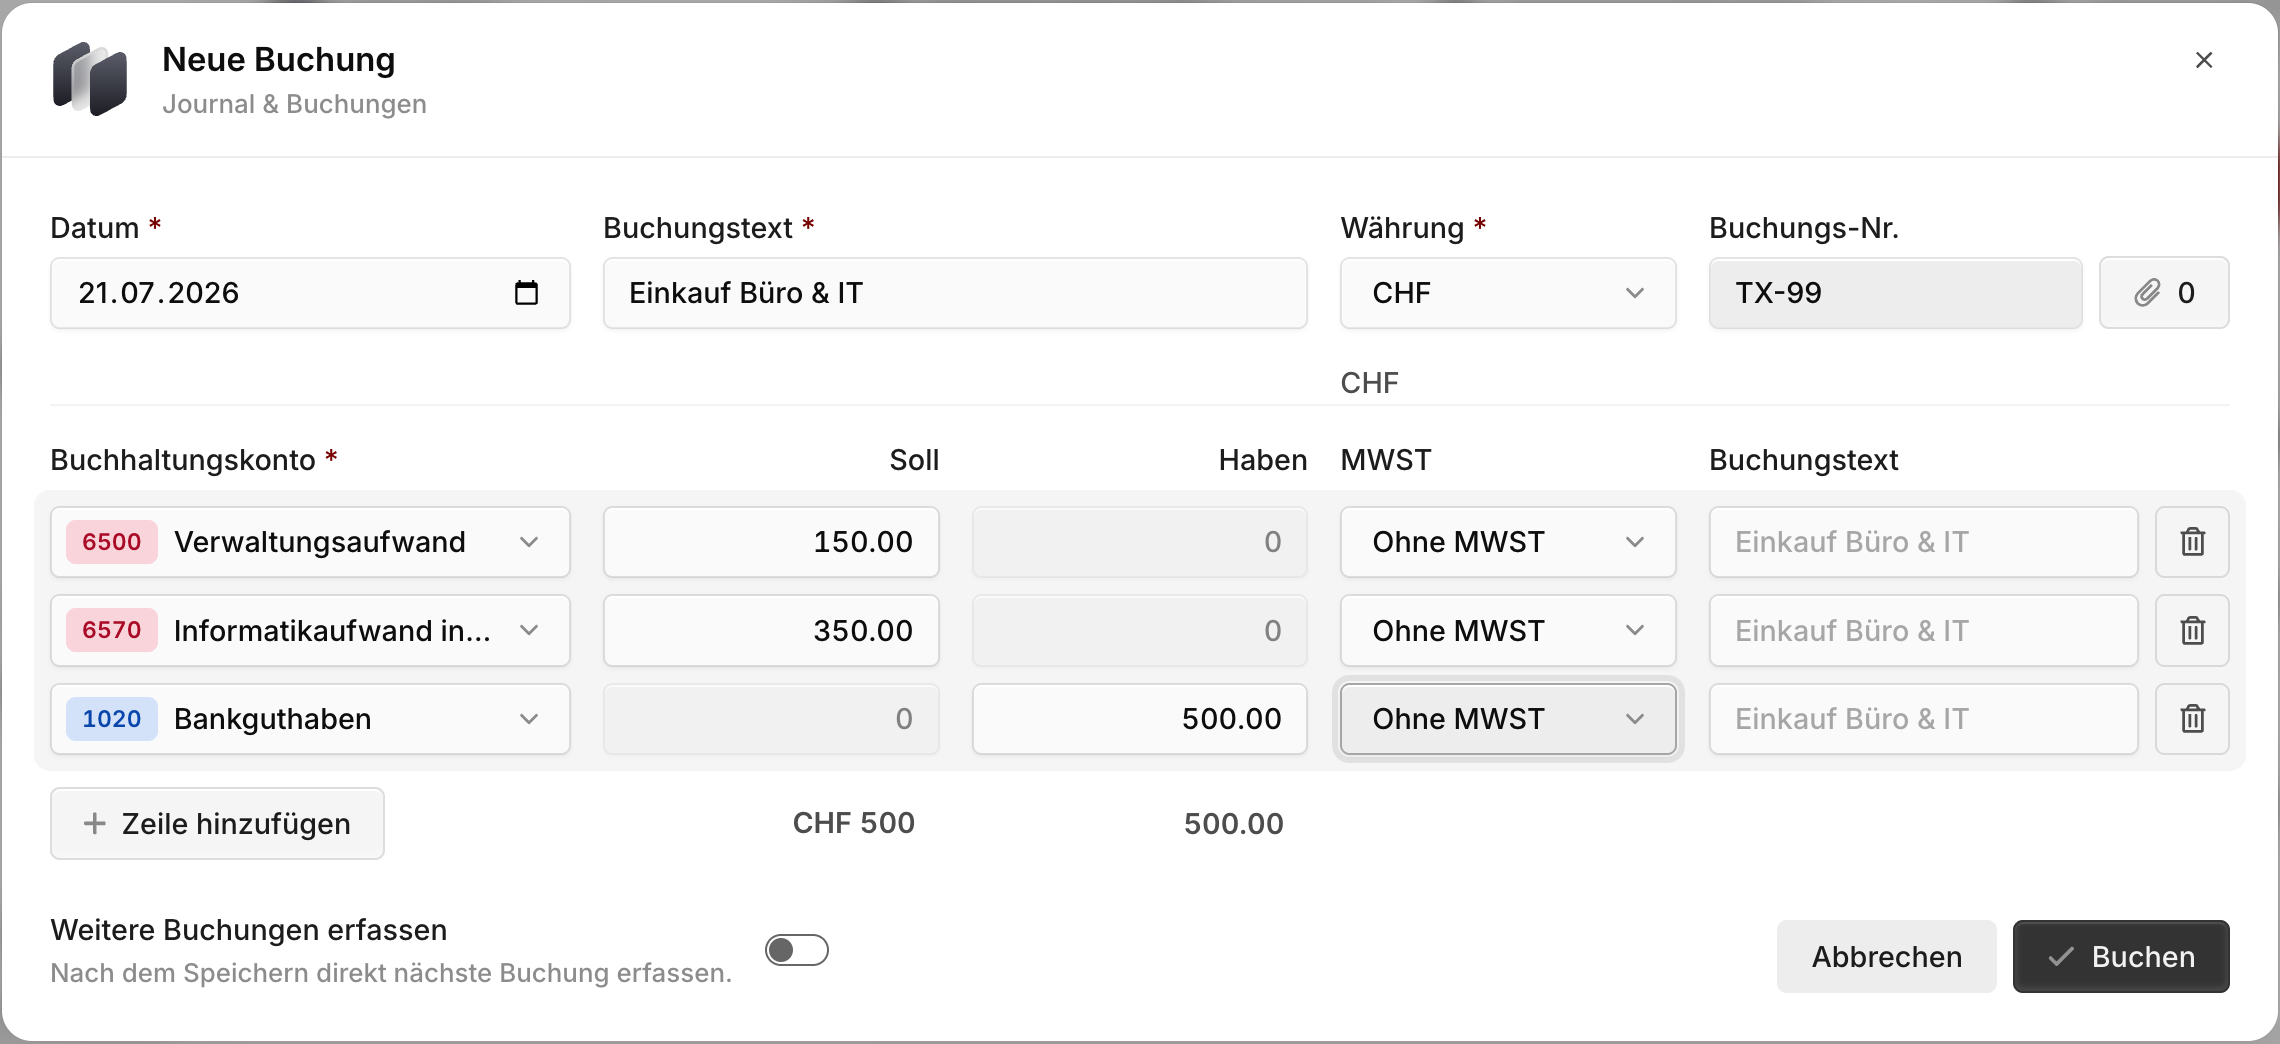This screenshot has height=1044, width=2280.
Task: Delete the Verwaltungsaufwand row
Action: 2192,542
